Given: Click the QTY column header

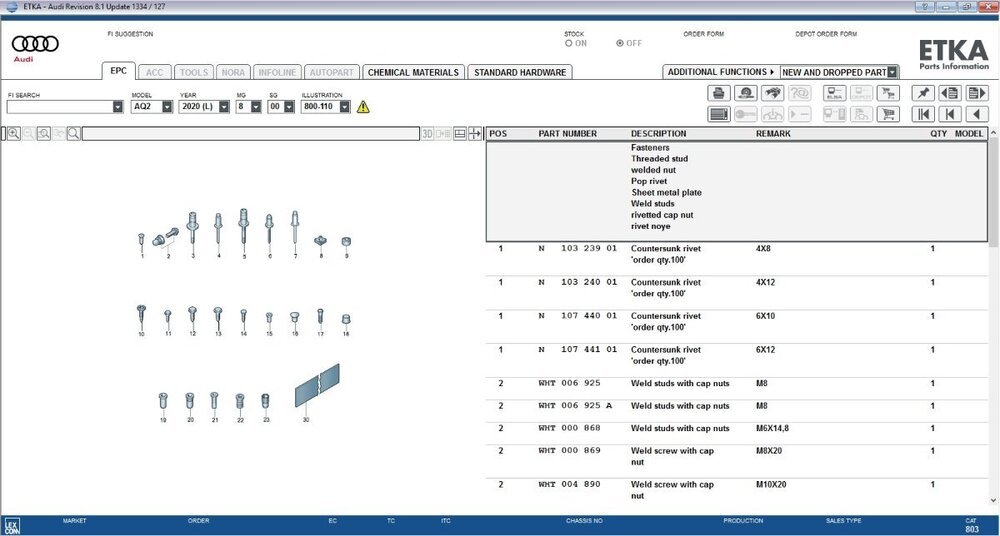Looking at the screenshot, I should (x=938, y=134).
